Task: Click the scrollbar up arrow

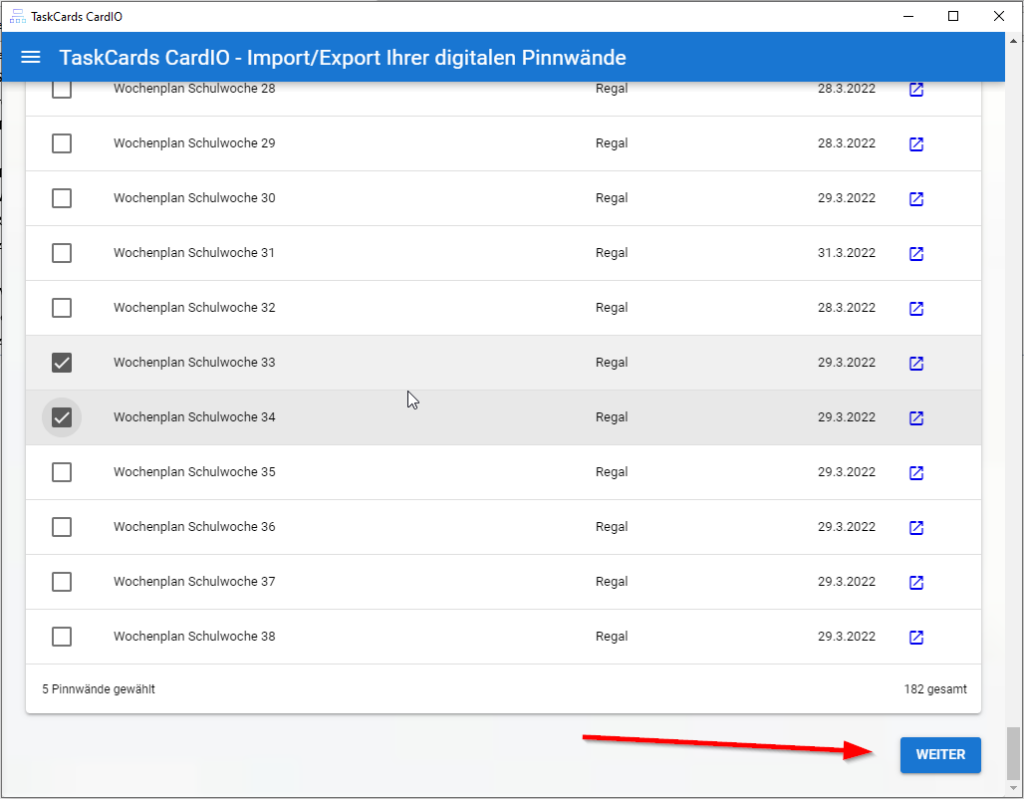Action: tap(1013, 40)
